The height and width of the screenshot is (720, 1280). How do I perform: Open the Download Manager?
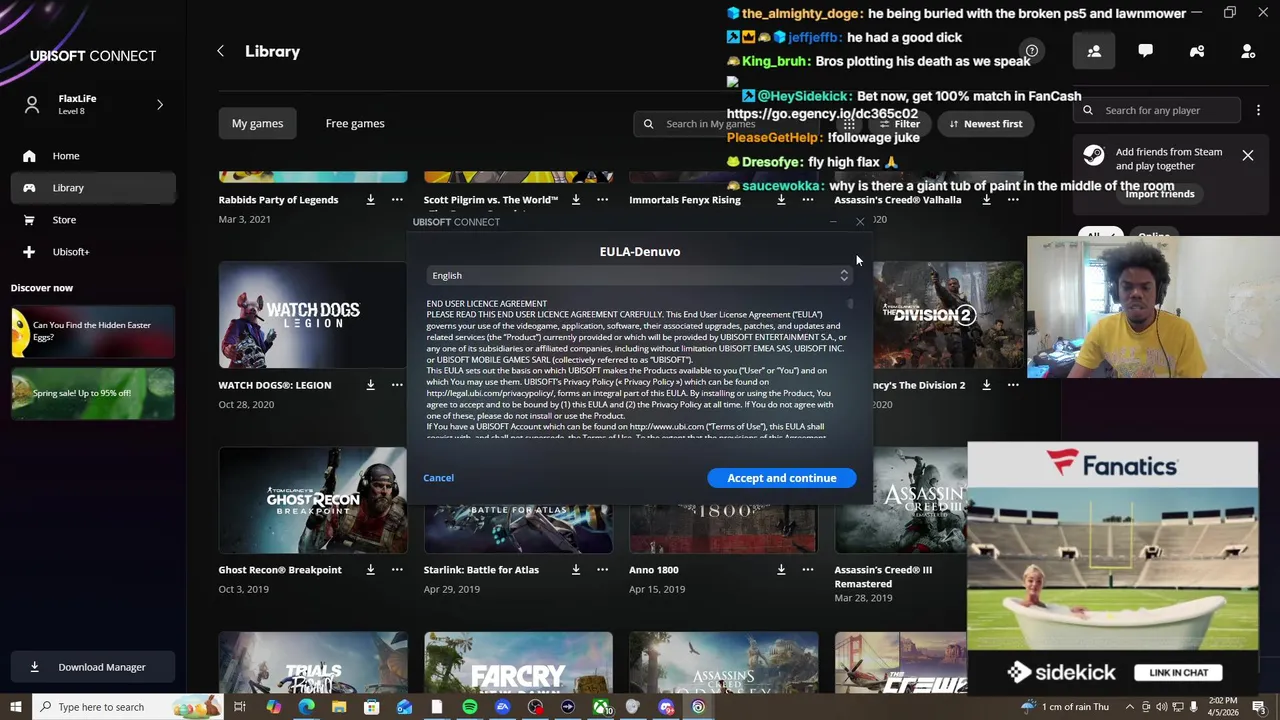point(93,667)
